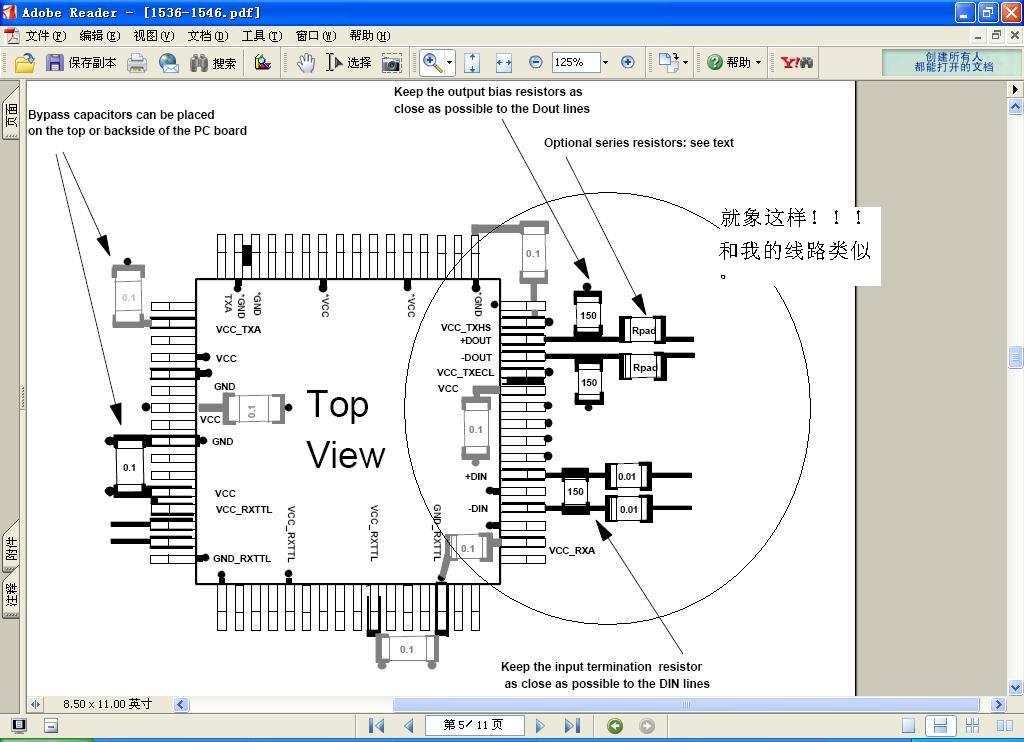Open the 编辑 (Edit) menu
The width and height of the screenshot is (1024, 742).
coord(99,36)
